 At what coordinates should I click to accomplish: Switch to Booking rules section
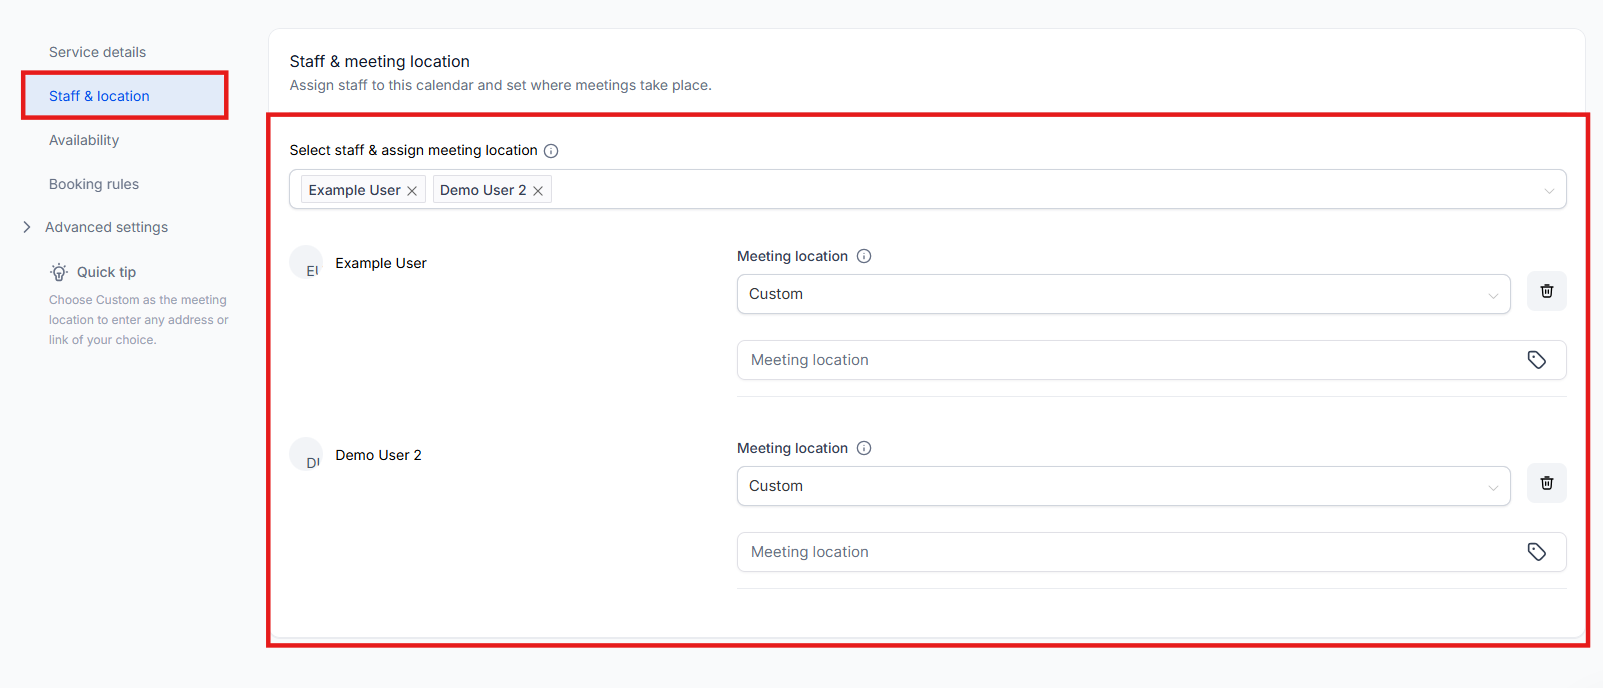94,184
